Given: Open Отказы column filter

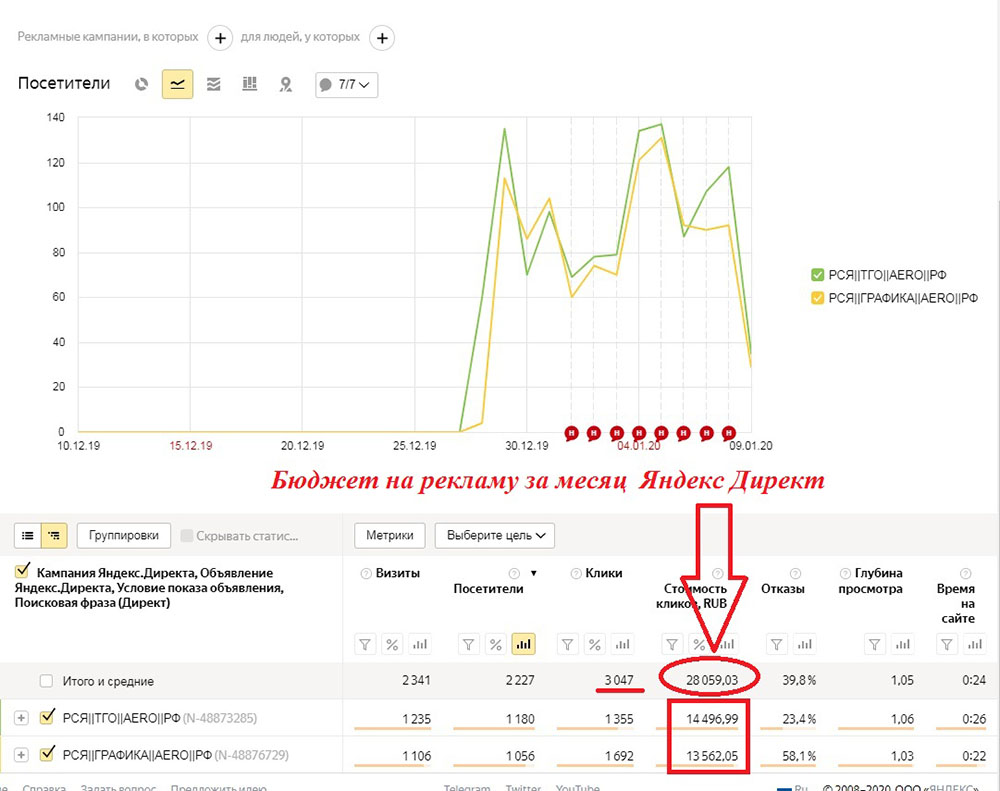Looking at the screenshot, I should [x=777, y=644].
